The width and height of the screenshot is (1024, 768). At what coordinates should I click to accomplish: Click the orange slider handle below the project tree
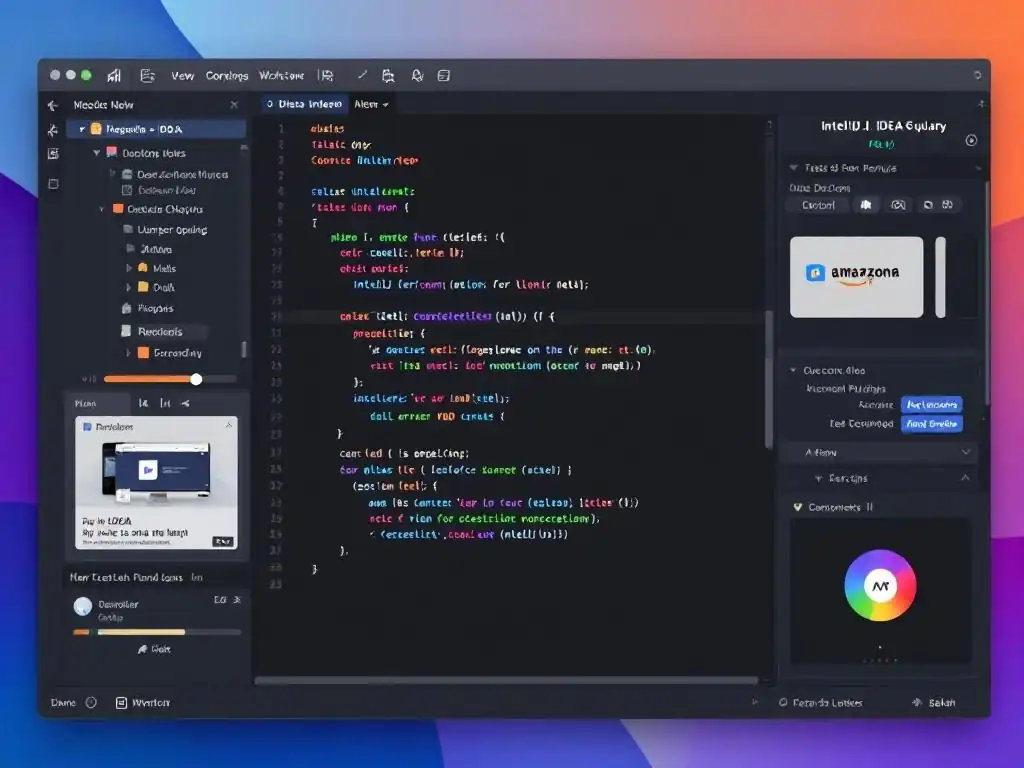(x=196, y=379)
